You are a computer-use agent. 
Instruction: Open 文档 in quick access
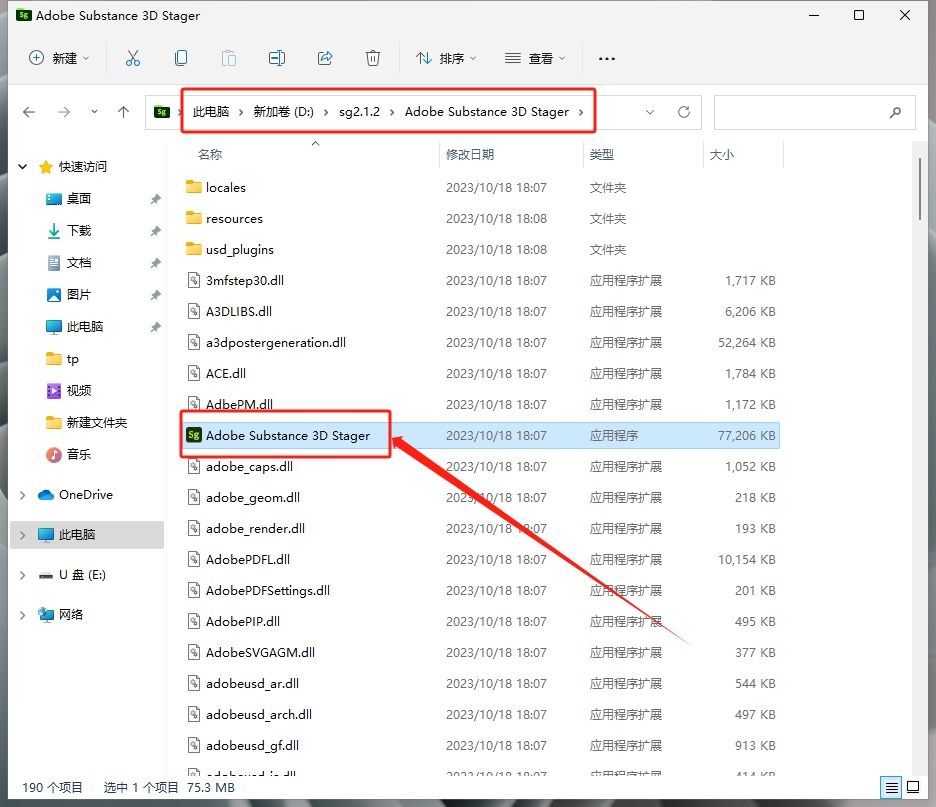(x=78, y=263)
